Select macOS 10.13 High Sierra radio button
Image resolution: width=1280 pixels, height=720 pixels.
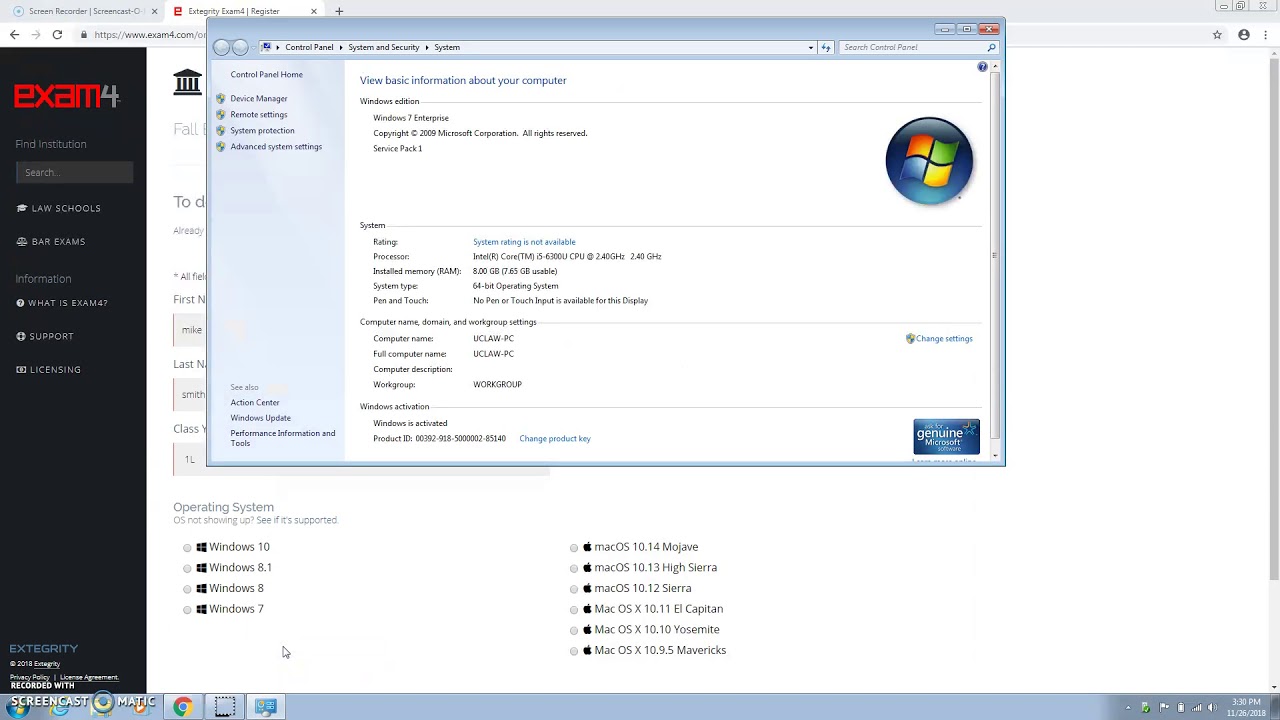point(574,568)
